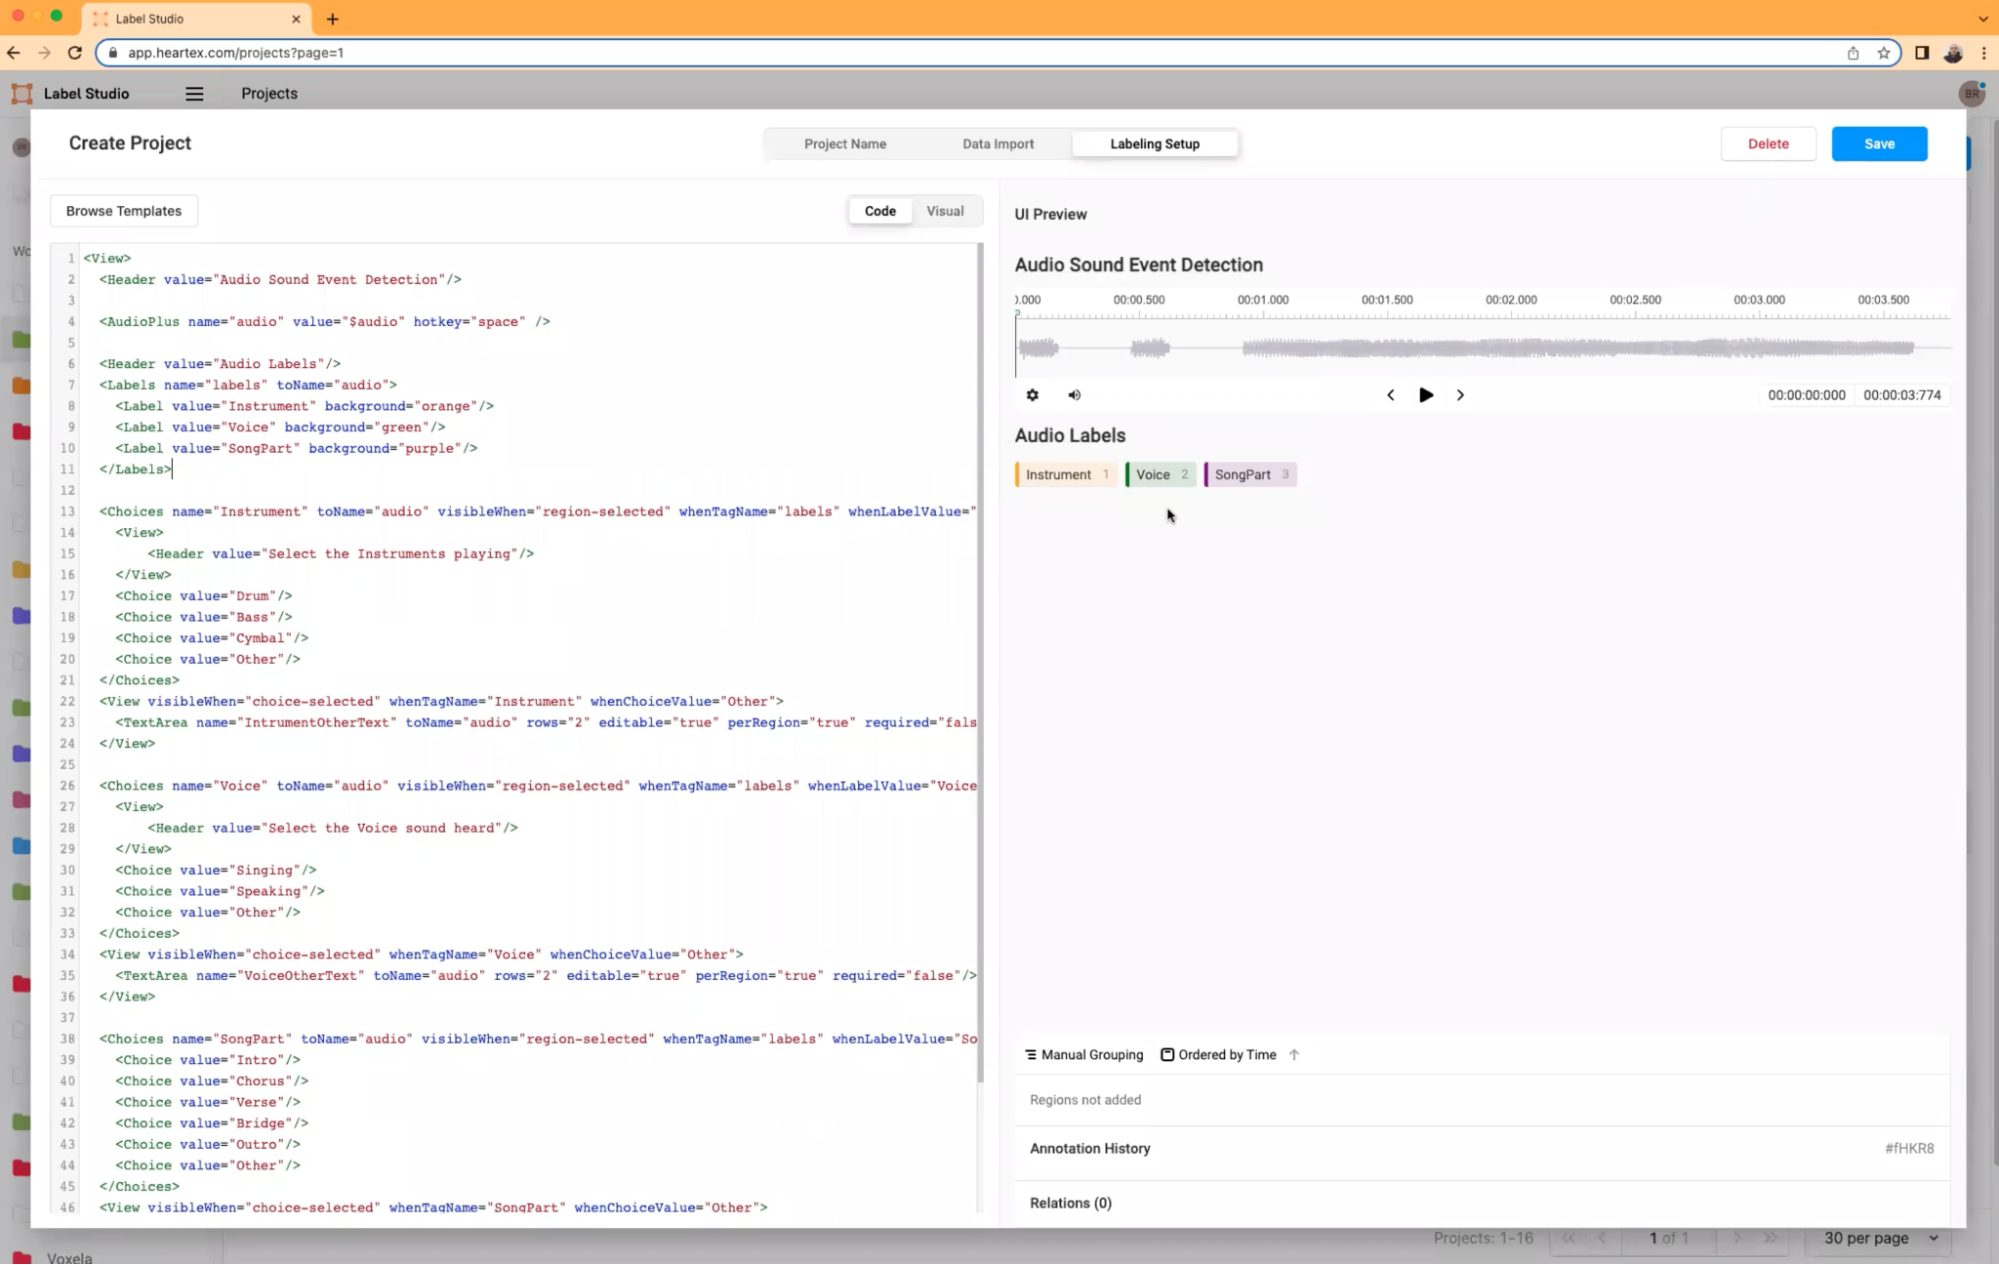Skip to the next audio step
Viewport: 1999px width, 1265px height.
click(1460, 395)
